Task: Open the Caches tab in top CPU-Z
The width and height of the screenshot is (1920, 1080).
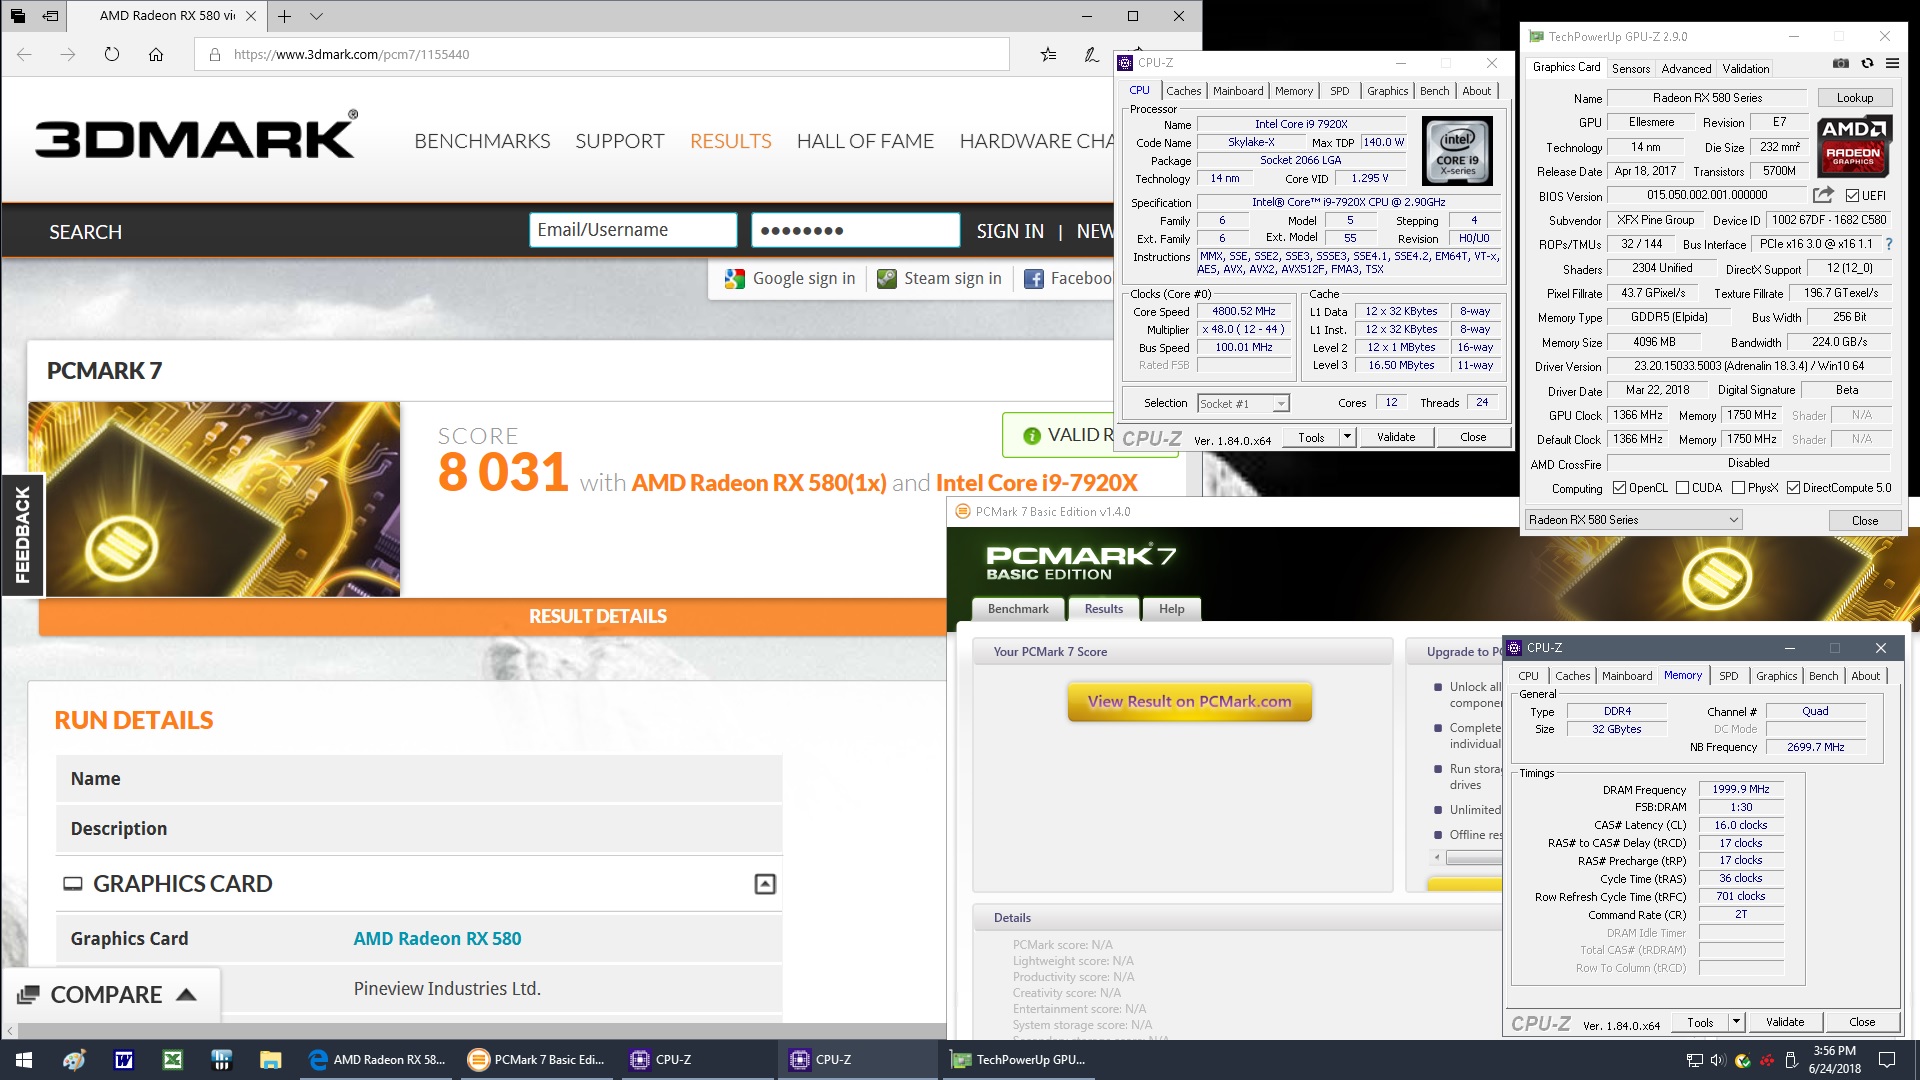Action: pos(1183,91)
